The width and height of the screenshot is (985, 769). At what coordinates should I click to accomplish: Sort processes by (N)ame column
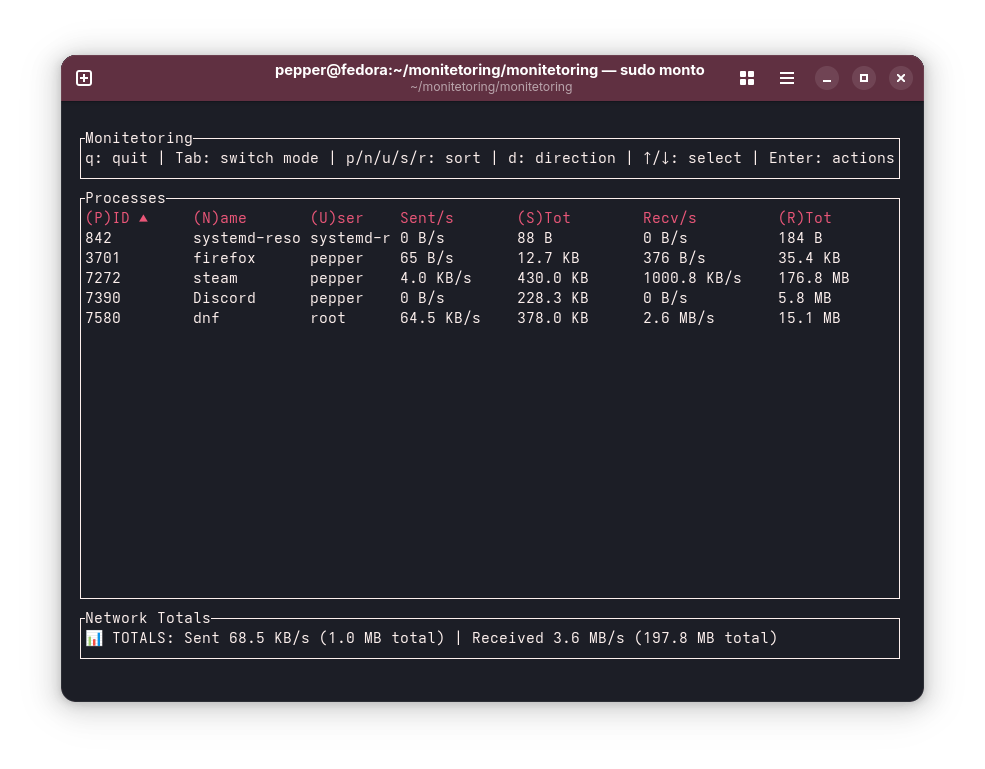(x=220, y=218)
